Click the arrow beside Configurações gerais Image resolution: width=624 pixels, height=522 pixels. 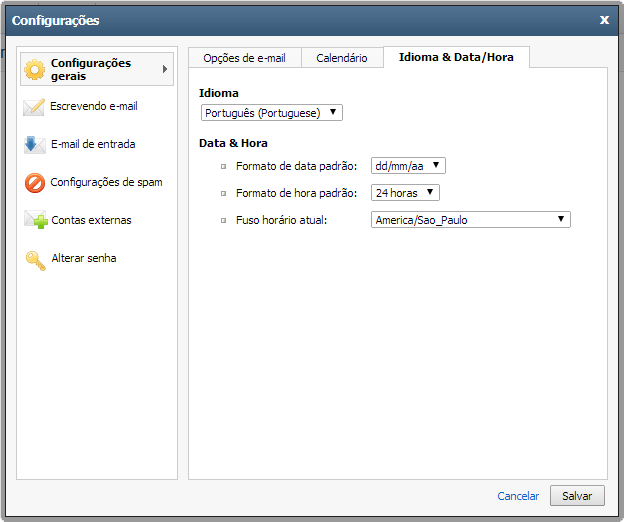pyautogui.click(x=165, y=69)
